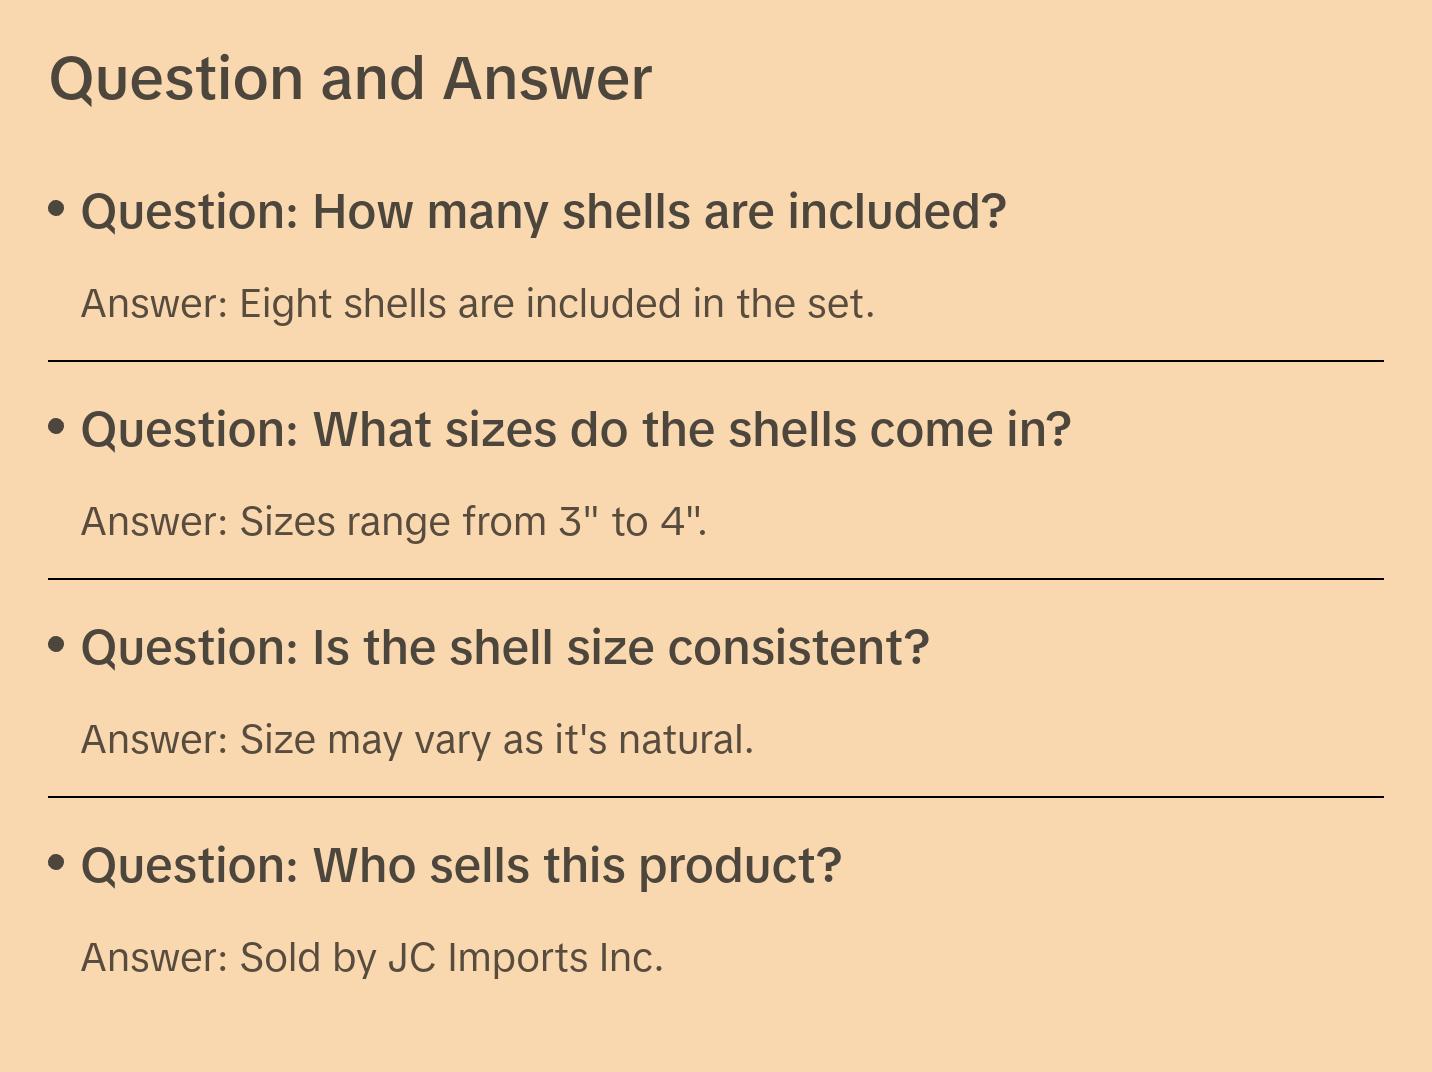The width and height of the screenshot is (1432, 1072).
Task: Open the "Who sells this product?" question
Action: tap(461, 866)
